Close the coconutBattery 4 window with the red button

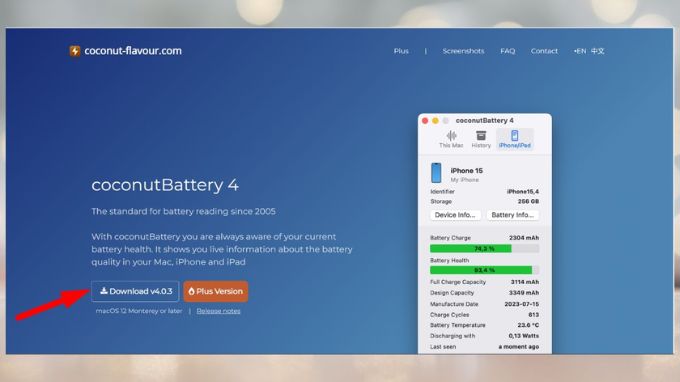pos(425,121)
